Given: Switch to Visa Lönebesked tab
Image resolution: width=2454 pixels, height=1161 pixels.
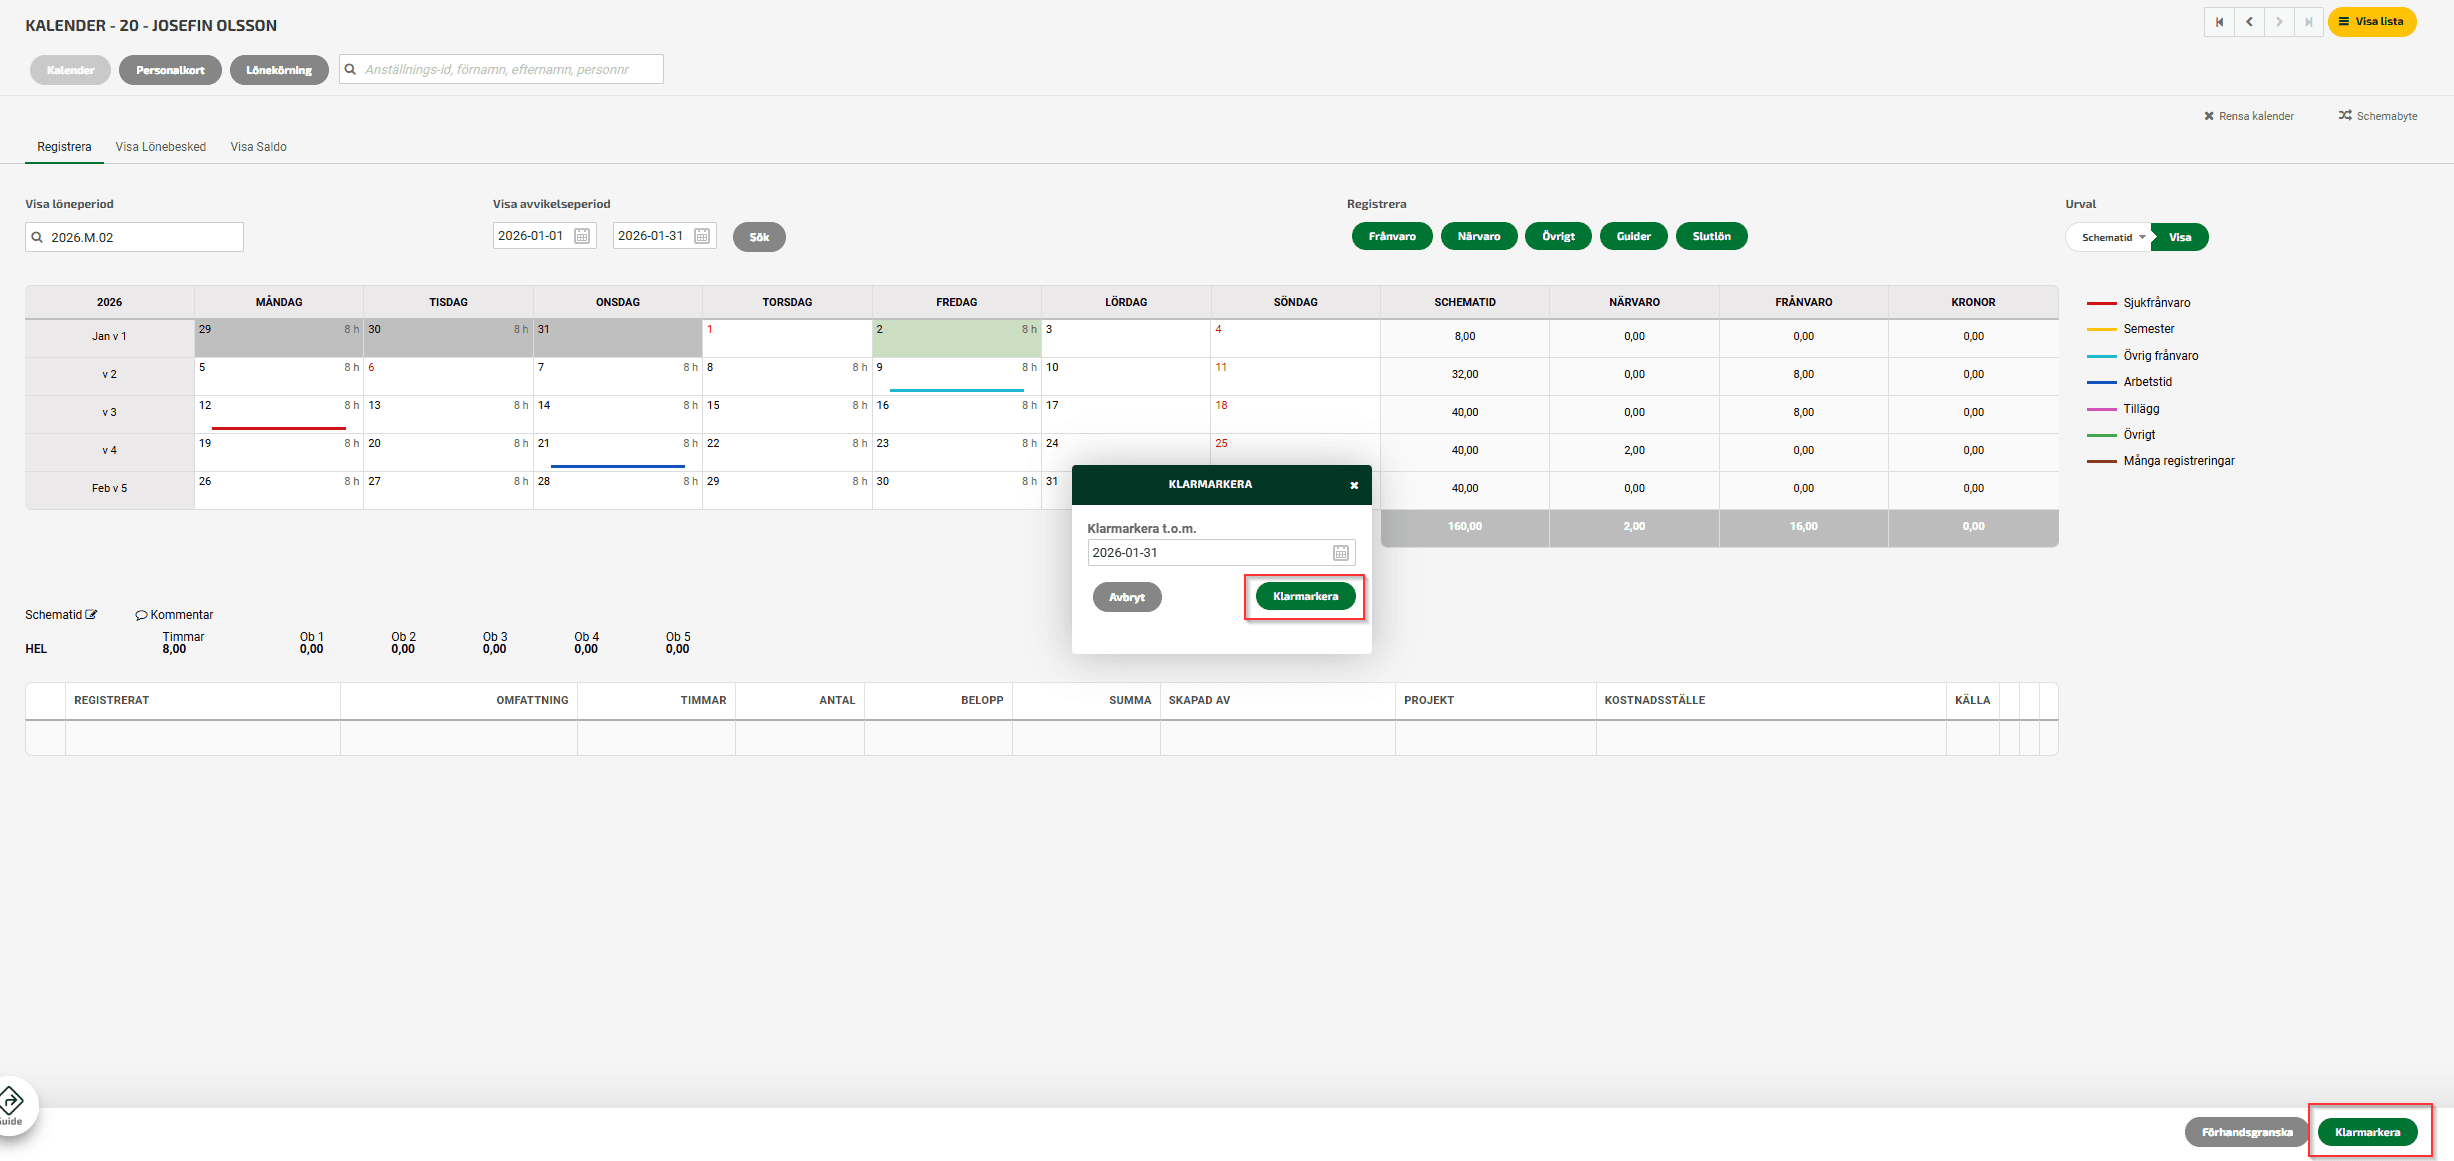Looking at the screenshot, I should 160,147.
